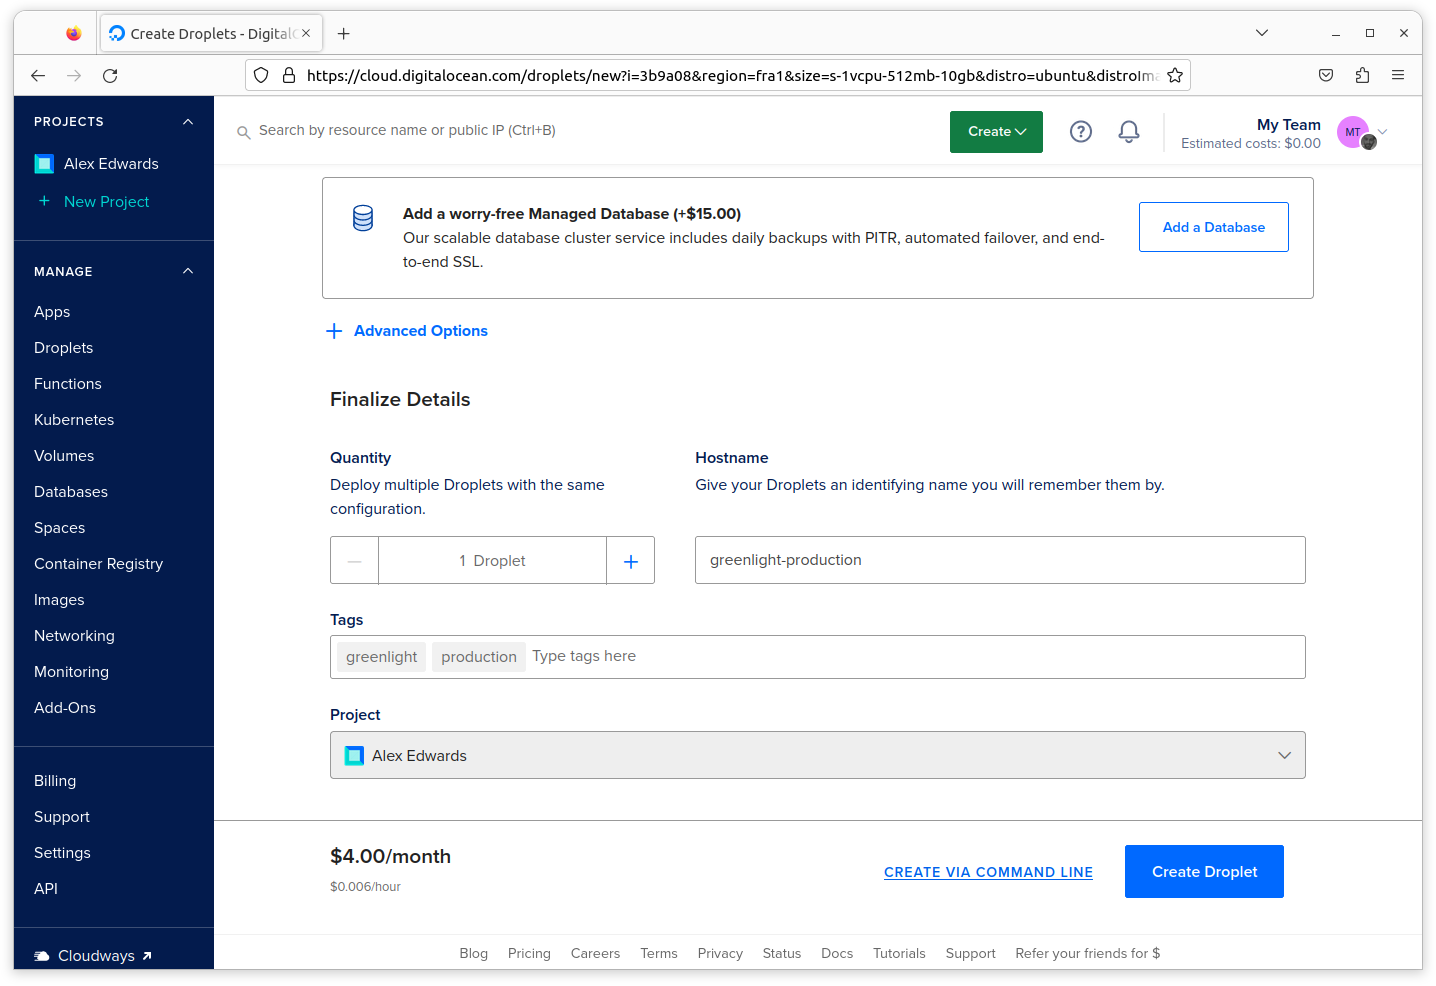
Task: Open the Firefox hamburger menu
Action: click(1398, 75)
